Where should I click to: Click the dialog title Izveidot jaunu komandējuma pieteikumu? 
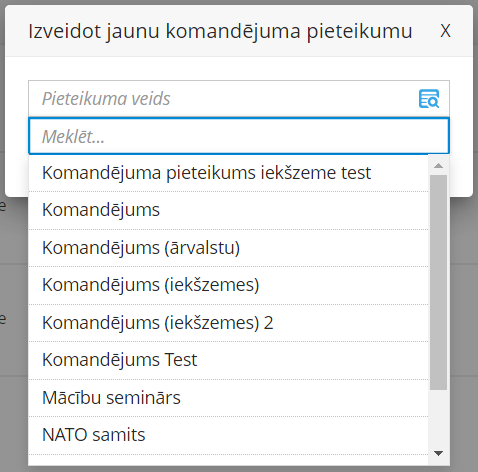click(x=220, y=32)
